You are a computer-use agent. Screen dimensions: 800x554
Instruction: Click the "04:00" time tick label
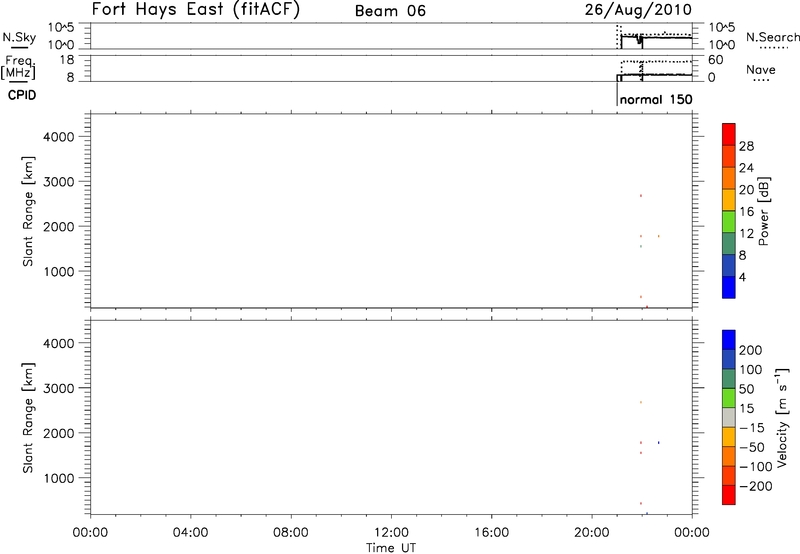190,533
